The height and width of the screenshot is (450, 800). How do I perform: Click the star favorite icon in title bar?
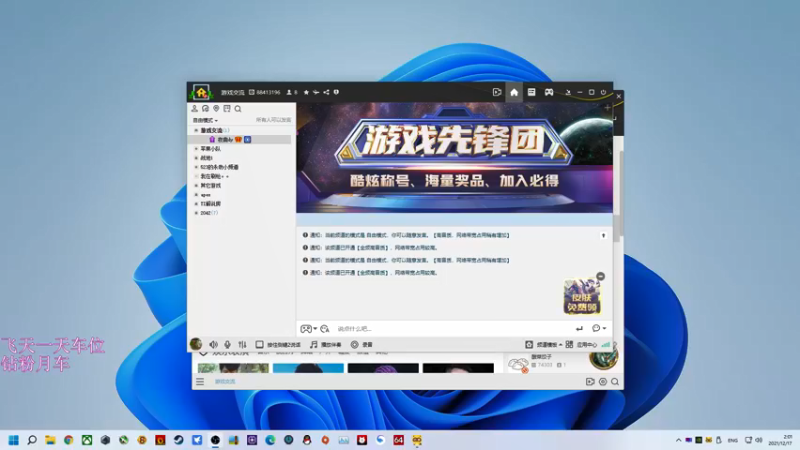coord(306,92)
